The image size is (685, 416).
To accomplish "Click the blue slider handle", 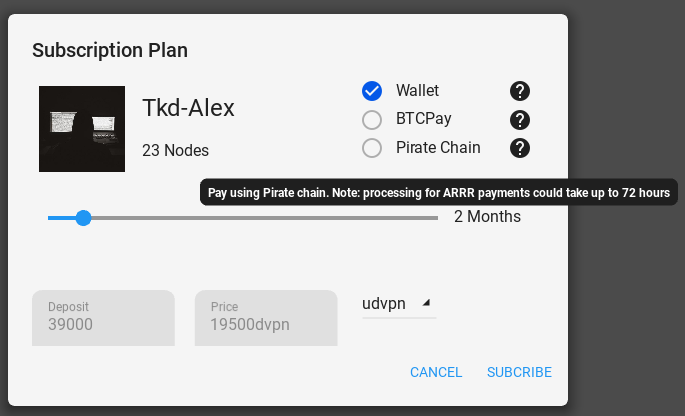I will tap(83, 218).
